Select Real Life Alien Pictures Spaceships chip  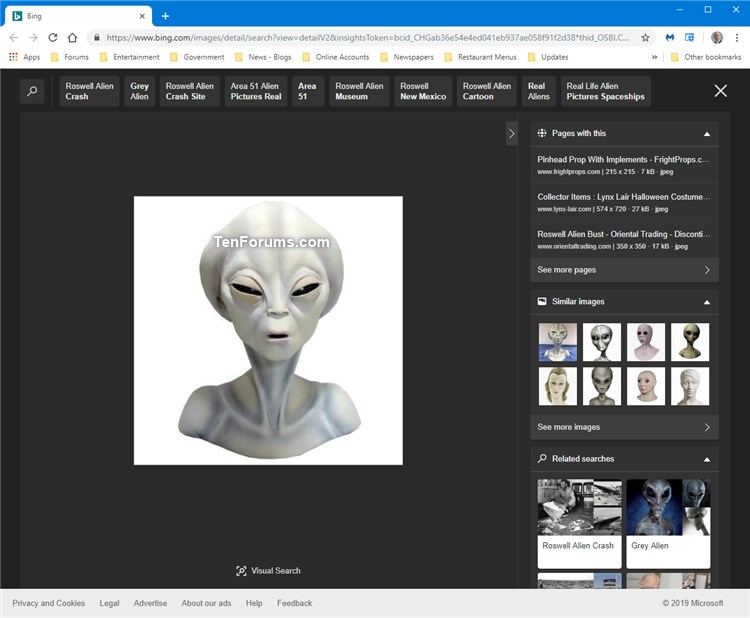[x=606, y=91]
